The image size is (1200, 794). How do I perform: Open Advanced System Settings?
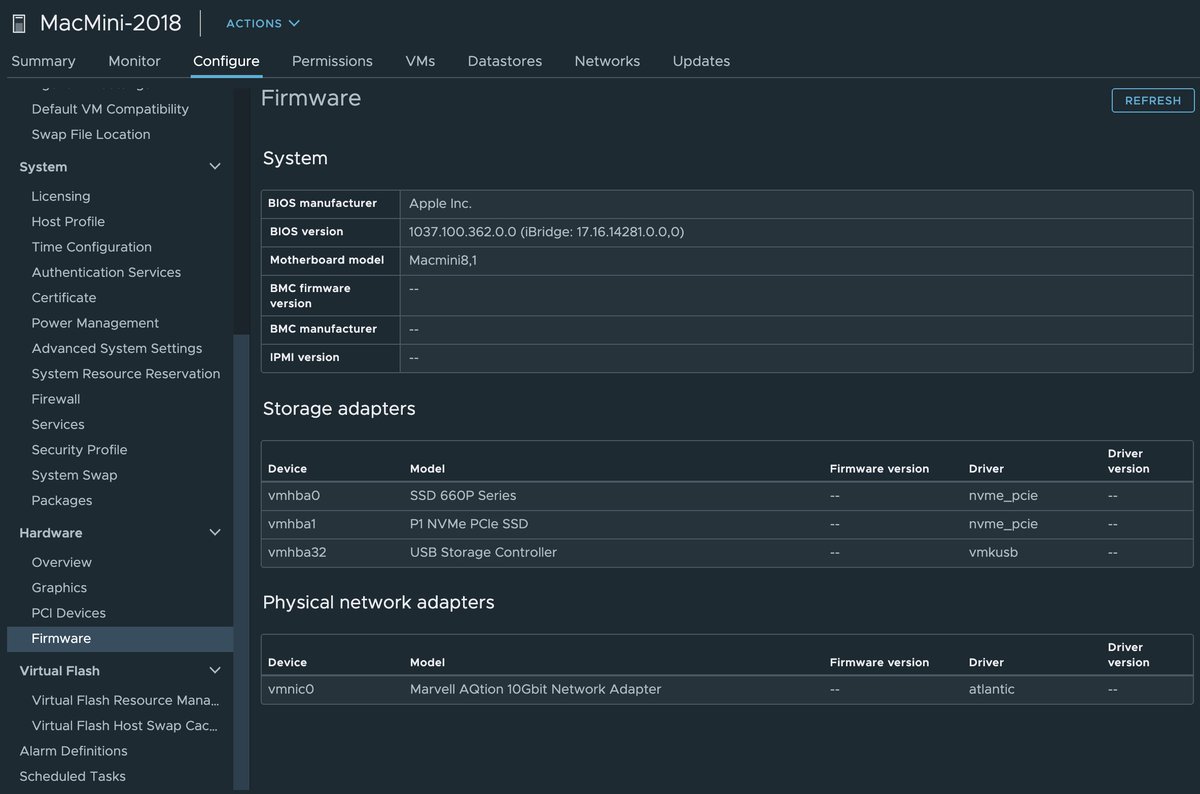click(x=117, y=348)
